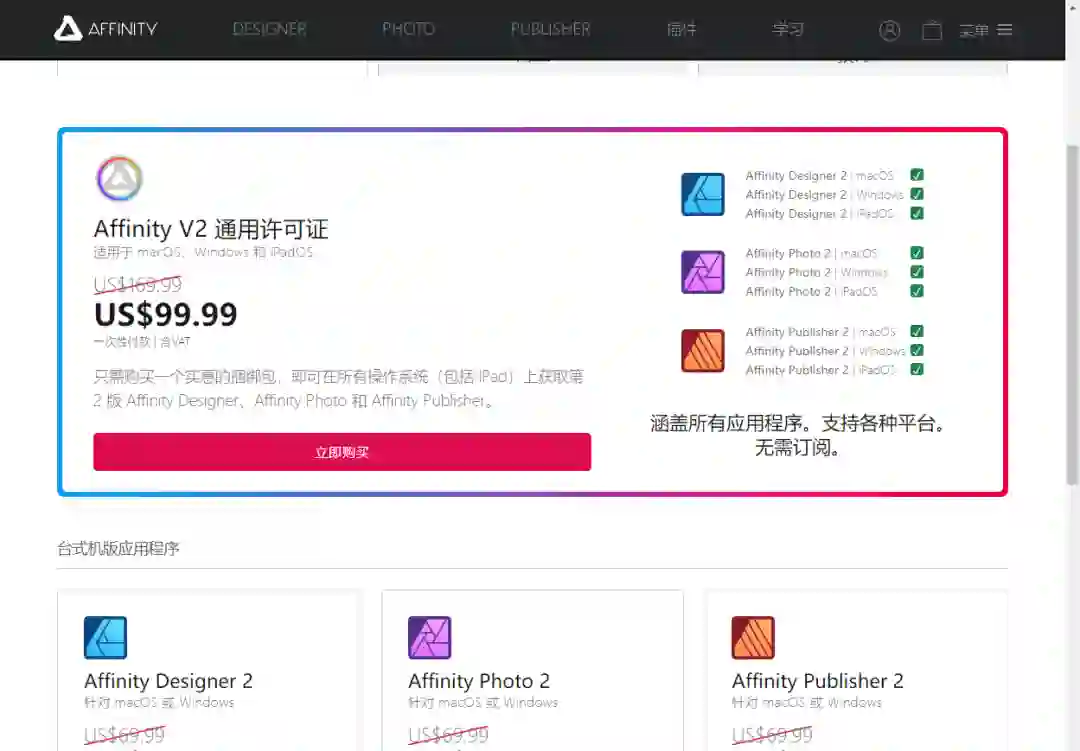Open the hamburger menu icon
Viewport: 1080px width, 751px height.
tap(1005, 30)
